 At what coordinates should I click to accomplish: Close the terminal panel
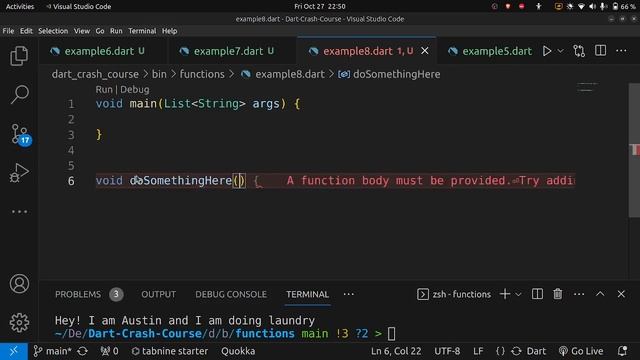pyautogui.click(x=621, y=294)
